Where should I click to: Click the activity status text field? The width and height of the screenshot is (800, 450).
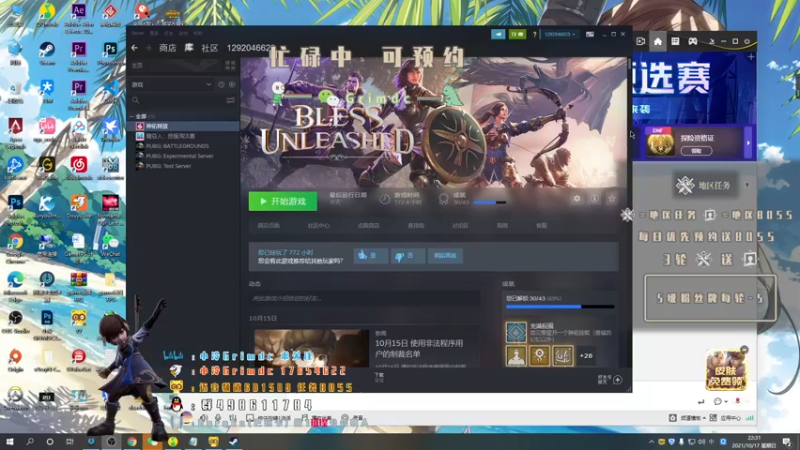[364, 298]
